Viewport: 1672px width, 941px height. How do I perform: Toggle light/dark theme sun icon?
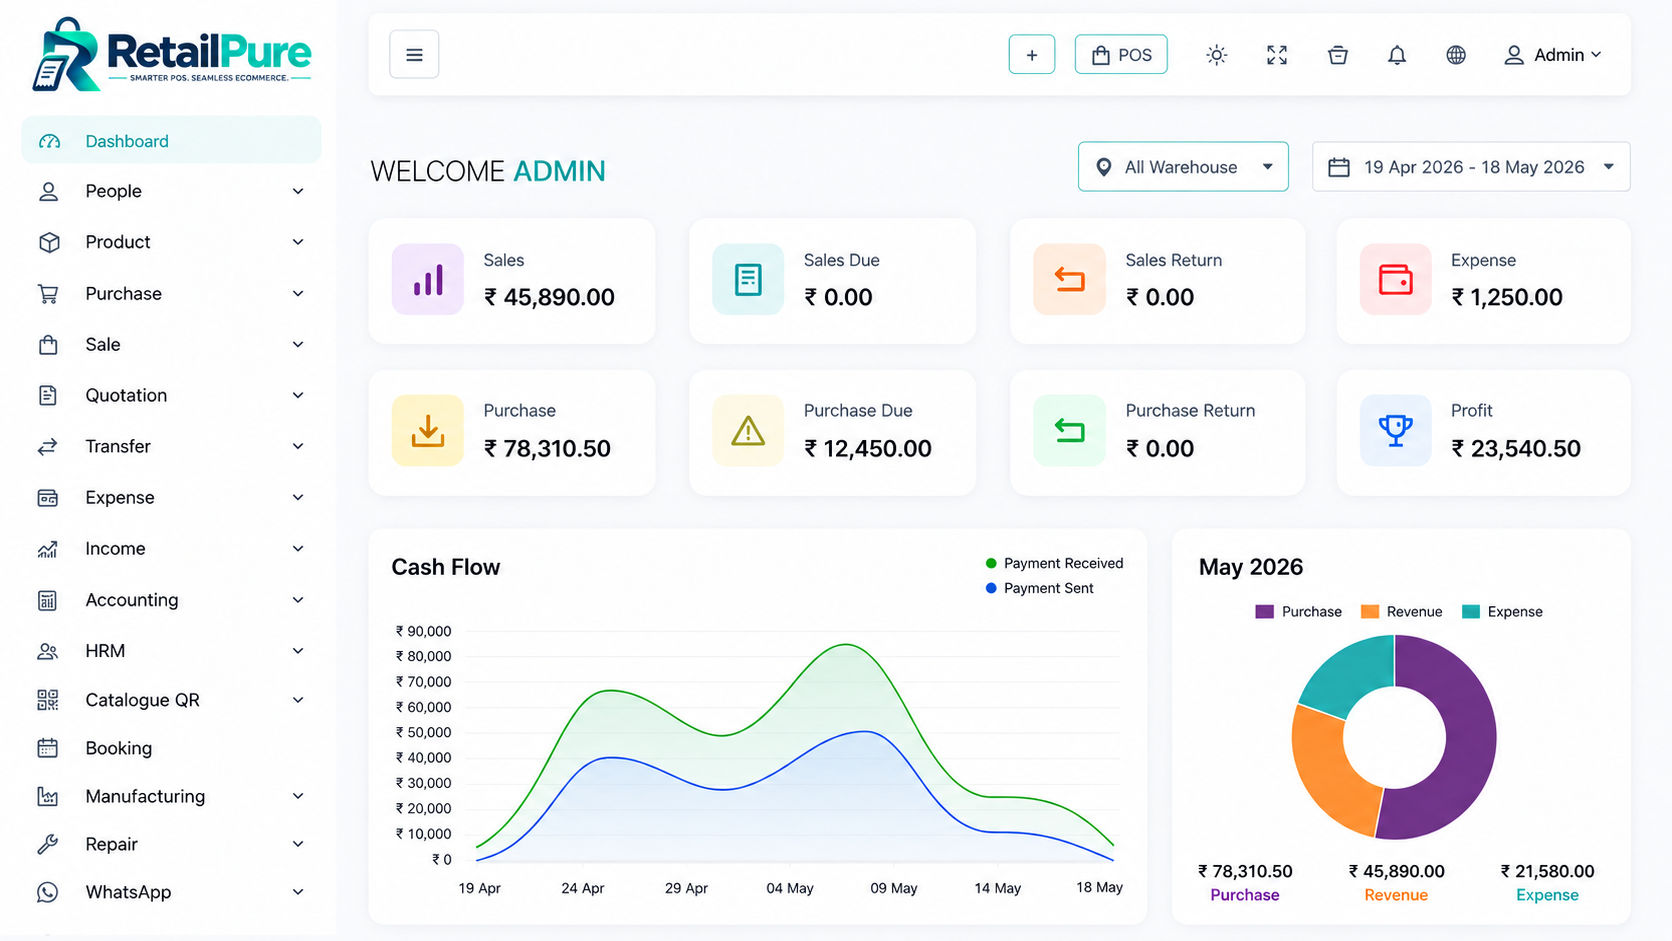click(1216, 55)
